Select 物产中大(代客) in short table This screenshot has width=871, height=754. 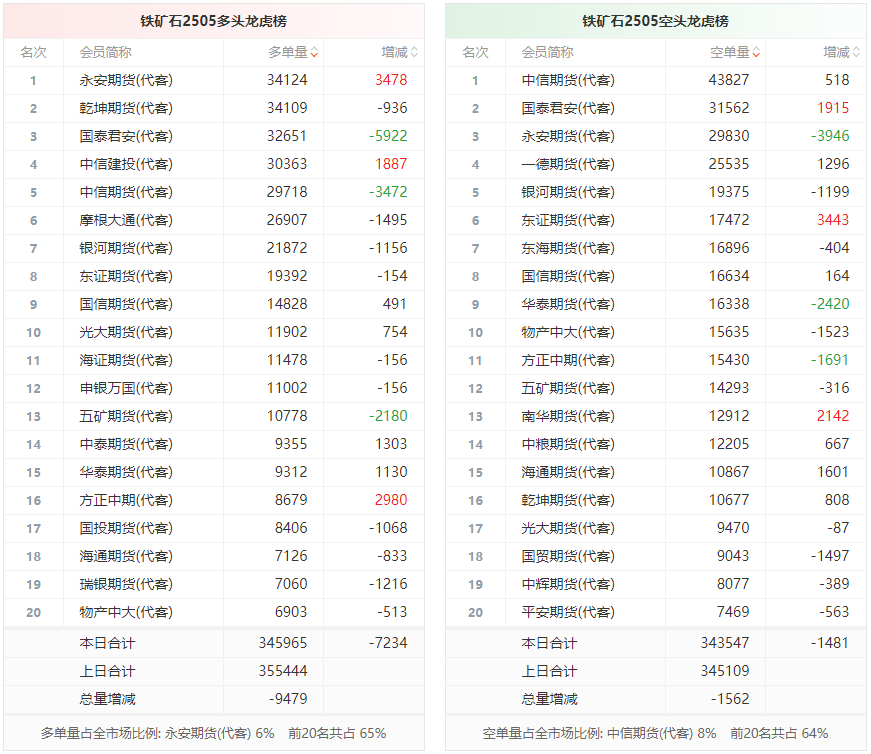(568, 332)
